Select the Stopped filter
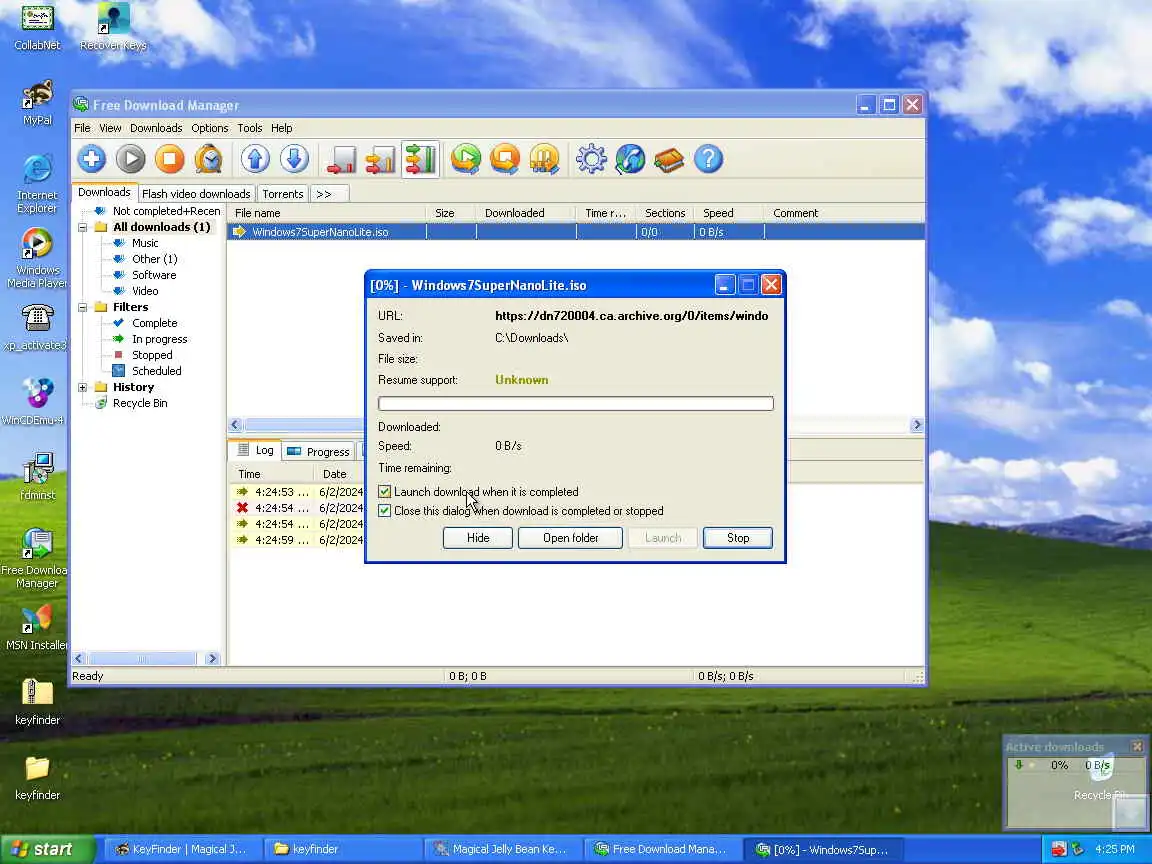This screenshot has height=864, width=1152. click(152, 355)
